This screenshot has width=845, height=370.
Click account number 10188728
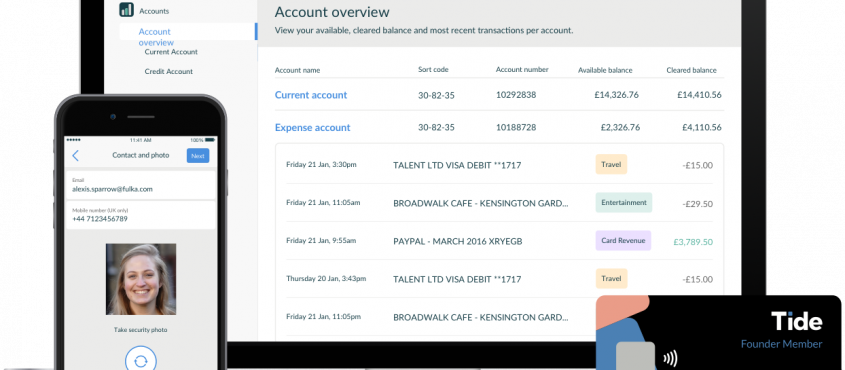pyautogui.click(x=516, y=128)
